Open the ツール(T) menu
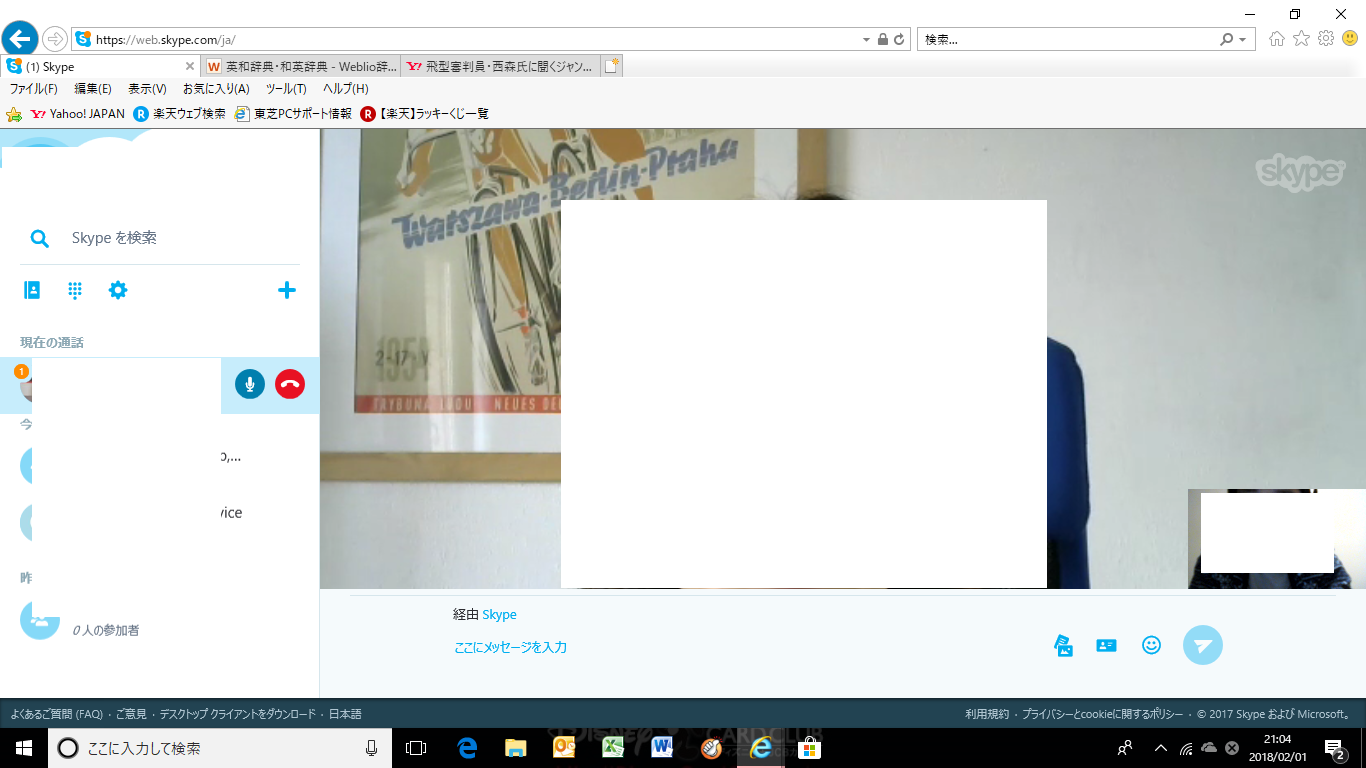The width and height of the screenshot is (1366, 768). coord(286,89)
